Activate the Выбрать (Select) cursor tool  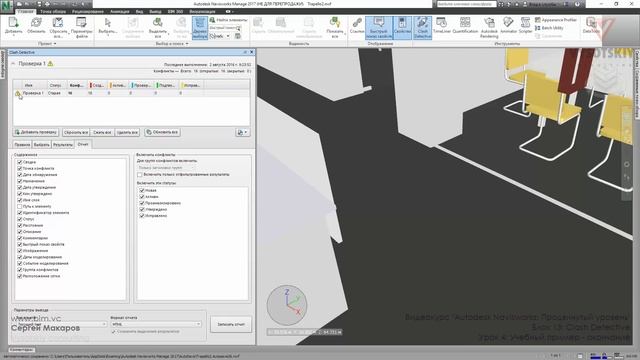click(108, 25)
